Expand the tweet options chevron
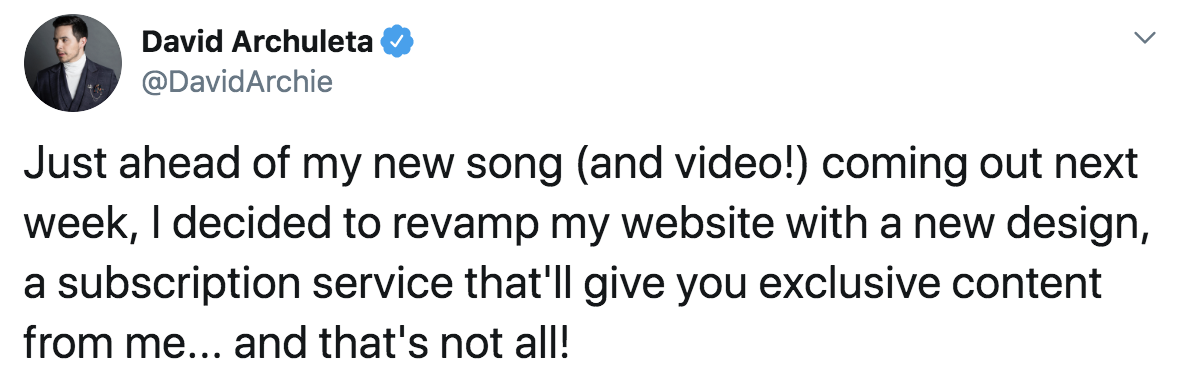The width and height of the screenshot is (1178, 382). (x=1144, y=38)
